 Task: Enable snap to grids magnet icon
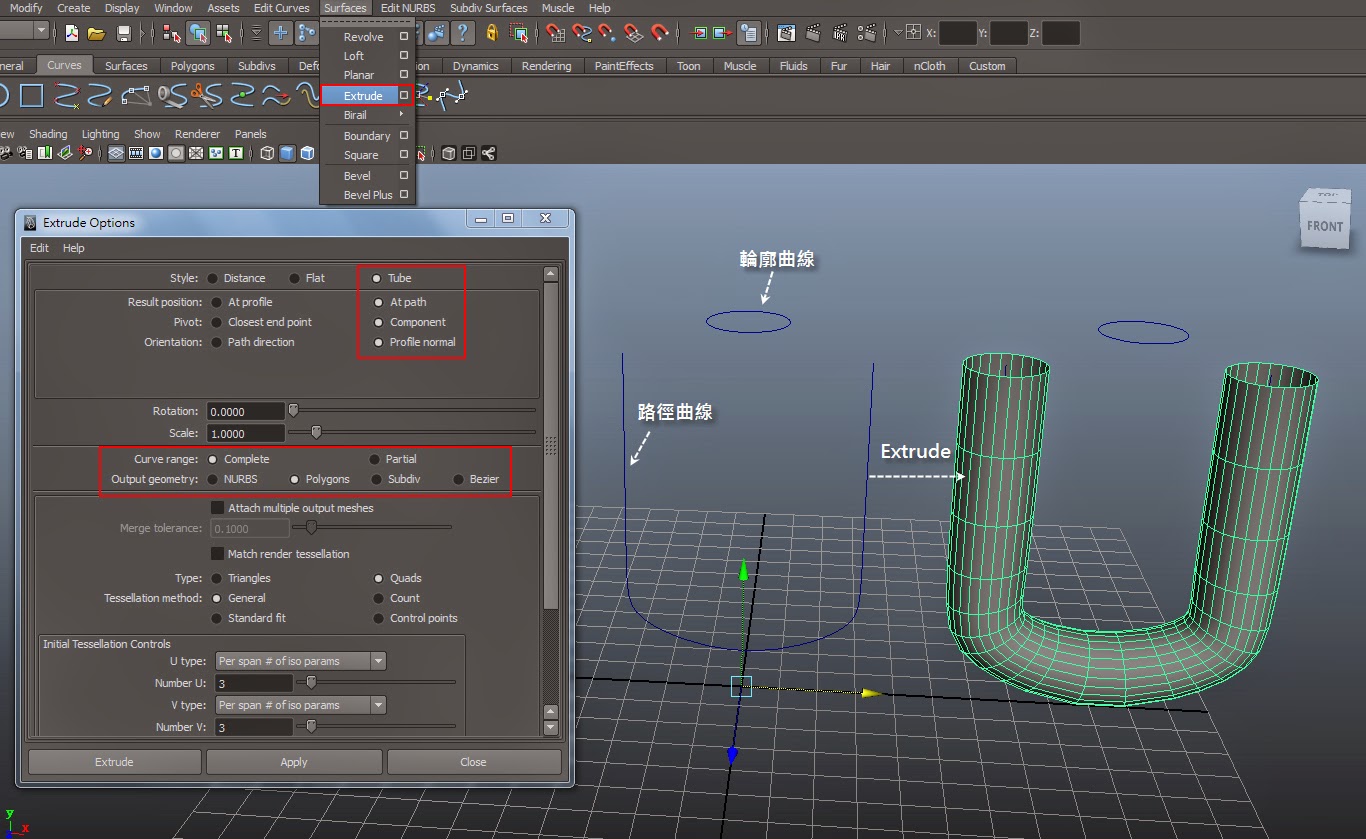pos(556,33)
